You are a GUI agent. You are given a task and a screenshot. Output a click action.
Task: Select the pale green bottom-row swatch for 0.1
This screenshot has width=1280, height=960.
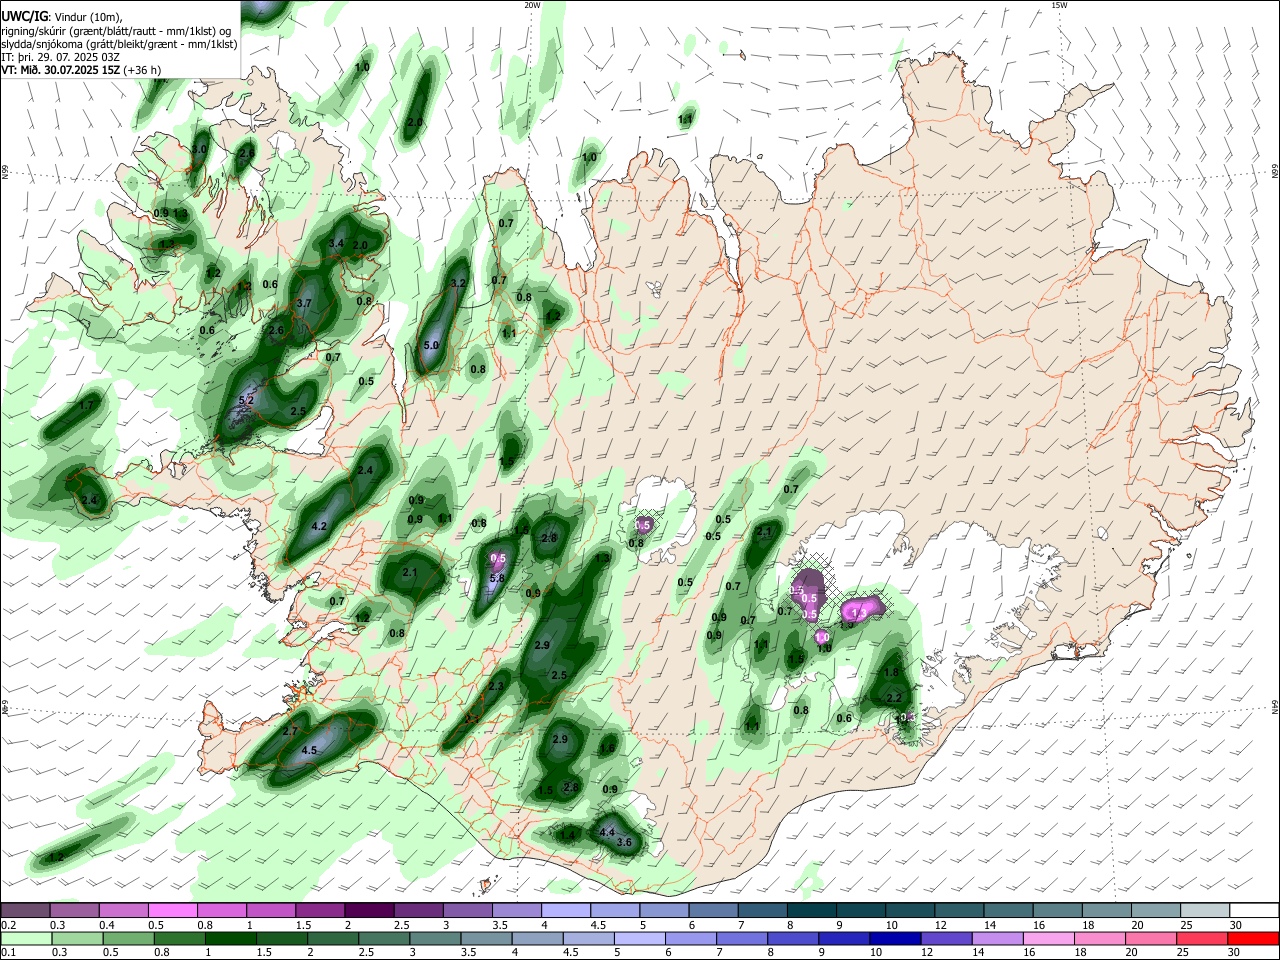pyautogui.click(x=25, y=938)
